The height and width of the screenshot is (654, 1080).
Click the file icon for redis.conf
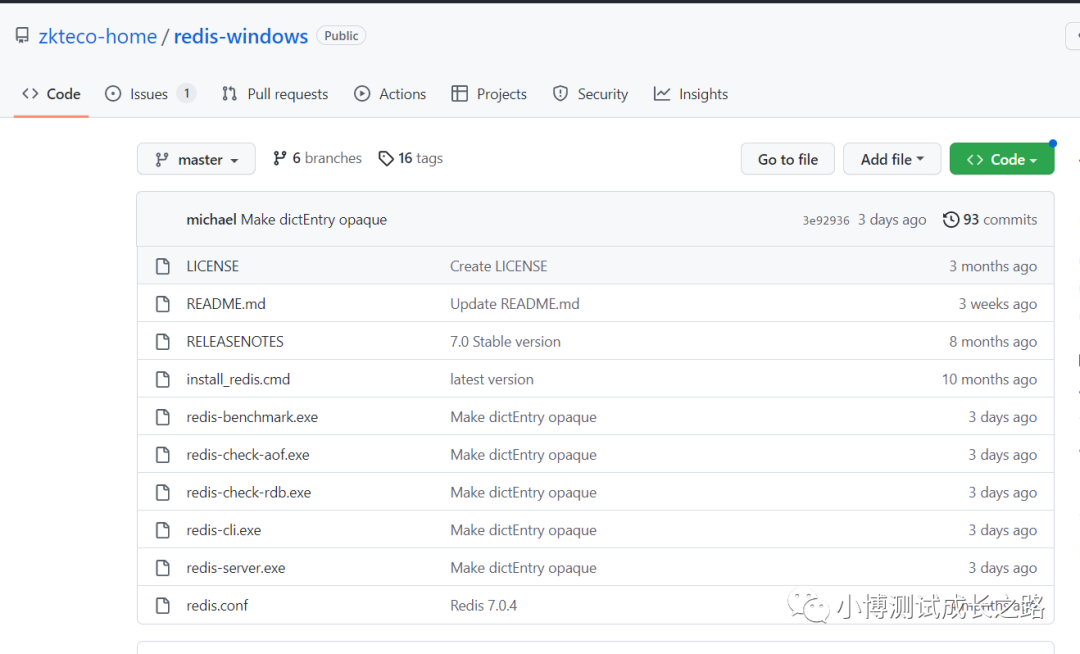click(163, 606)
